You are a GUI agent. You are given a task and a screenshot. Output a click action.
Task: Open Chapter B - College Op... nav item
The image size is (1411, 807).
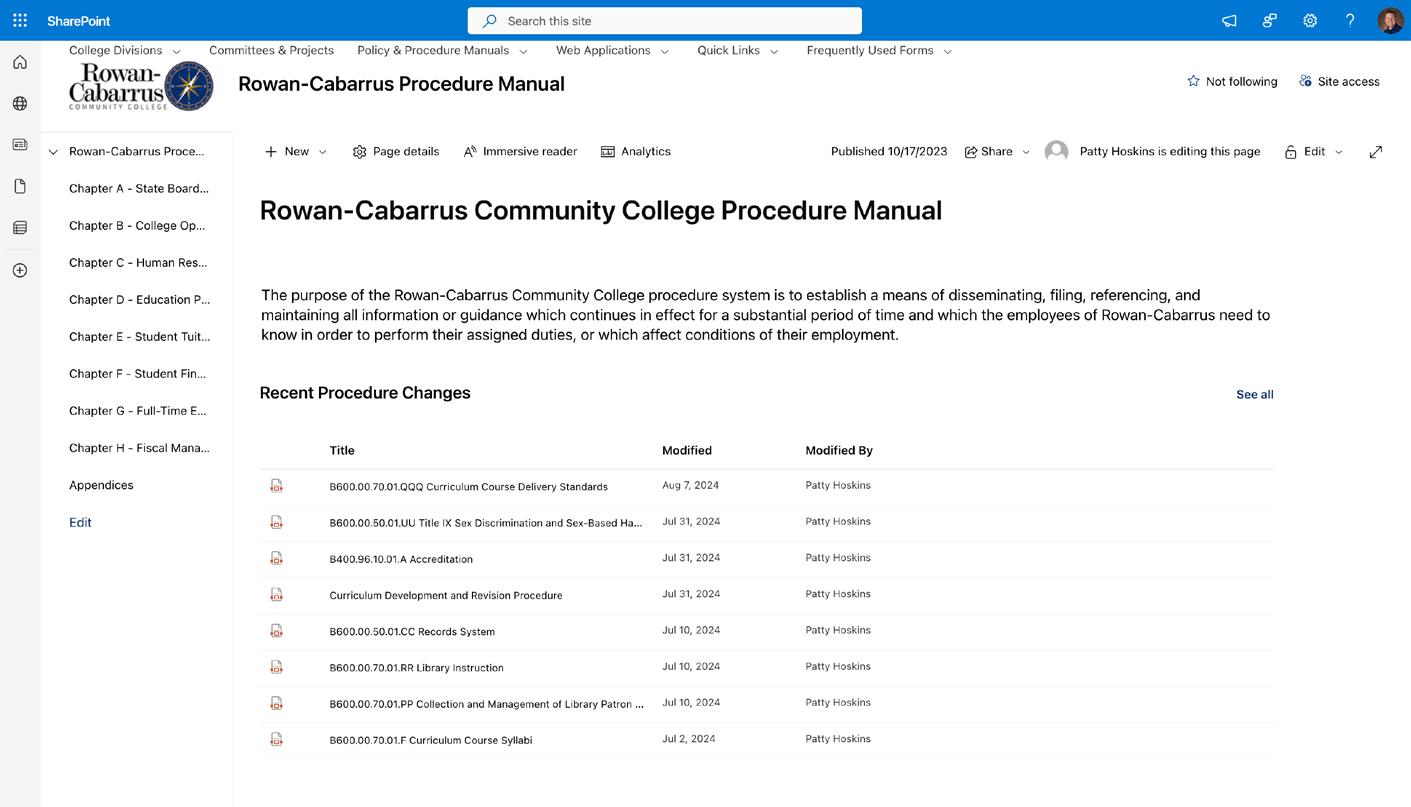coord(137,225)
